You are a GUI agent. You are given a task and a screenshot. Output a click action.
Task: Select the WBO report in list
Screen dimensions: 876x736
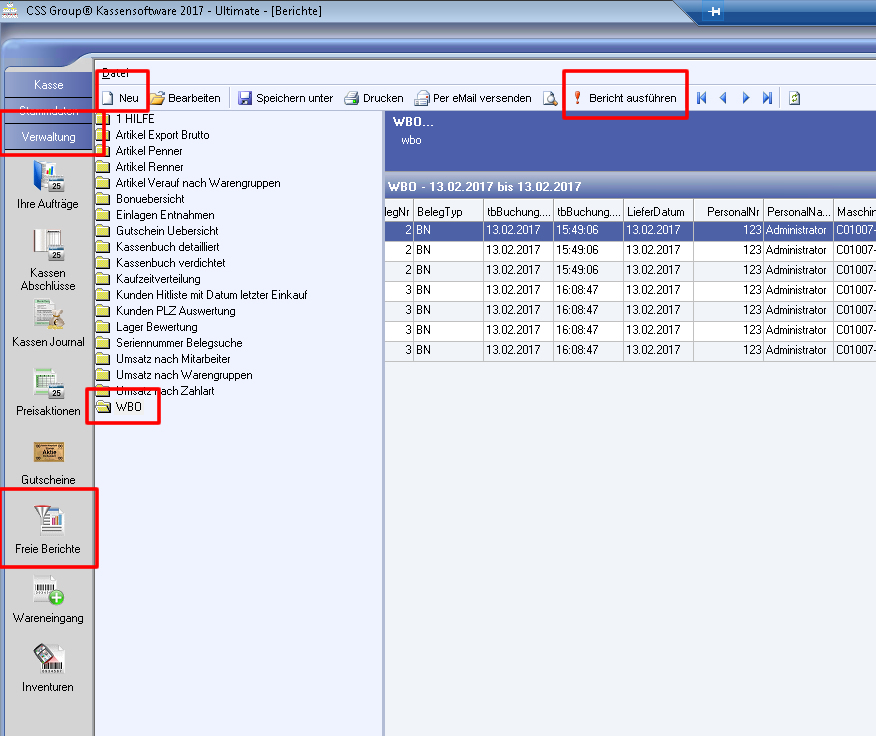coord(128,407)
